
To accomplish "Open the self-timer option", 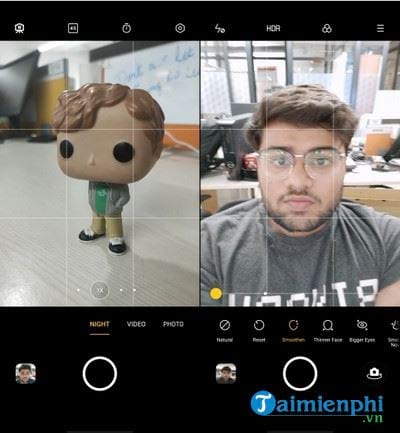I will [126, 28].
